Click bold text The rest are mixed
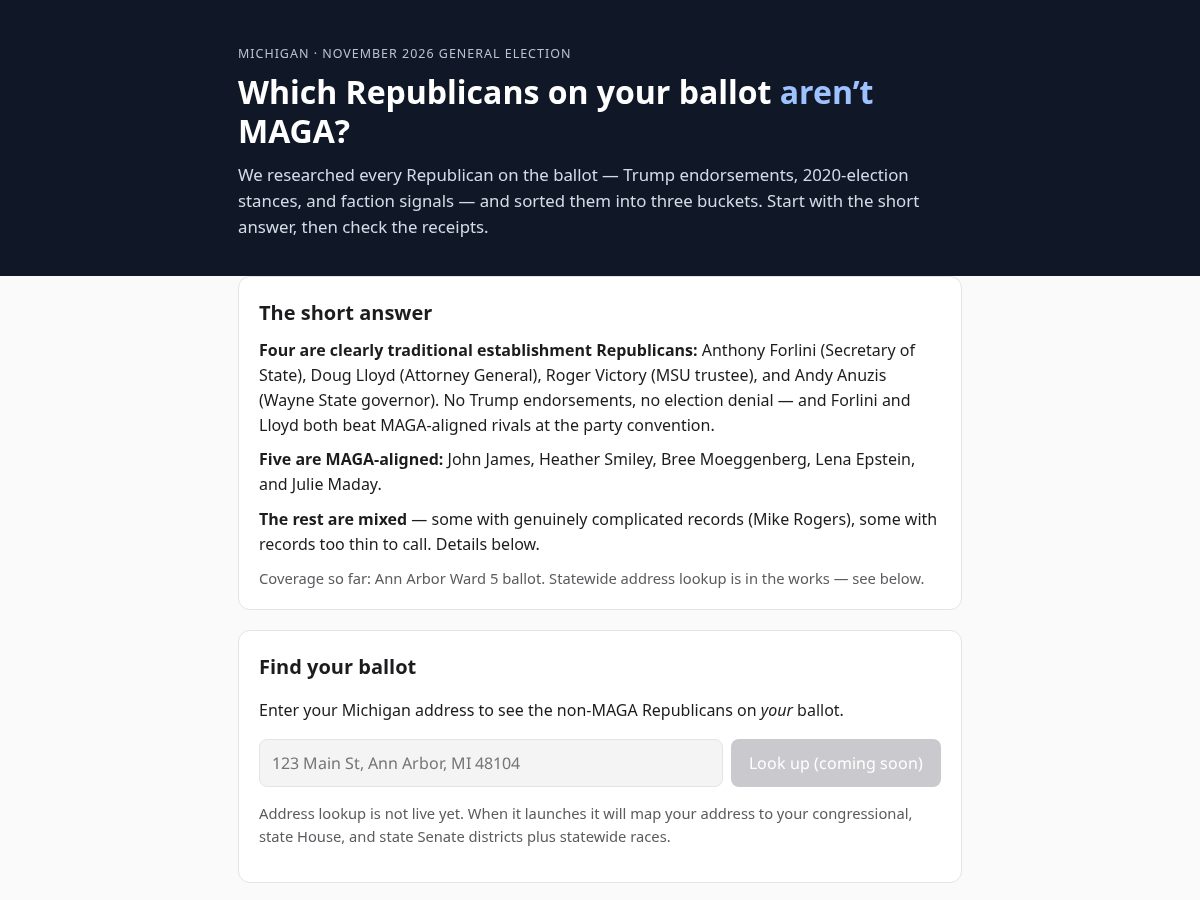The width and height of the screenshot is (1200, 900). (x=333, y=519)
